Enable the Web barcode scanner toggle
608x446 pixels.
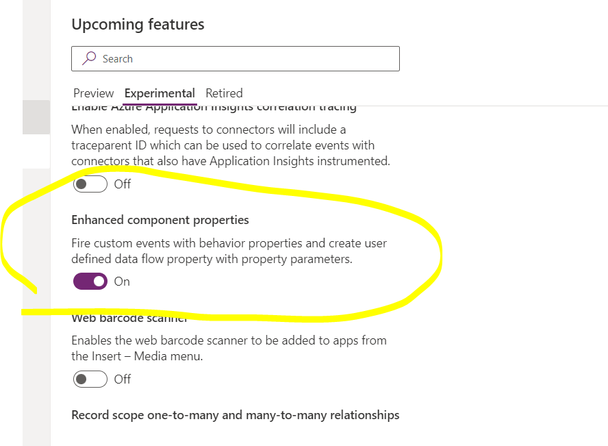click(x=90, y=379)
